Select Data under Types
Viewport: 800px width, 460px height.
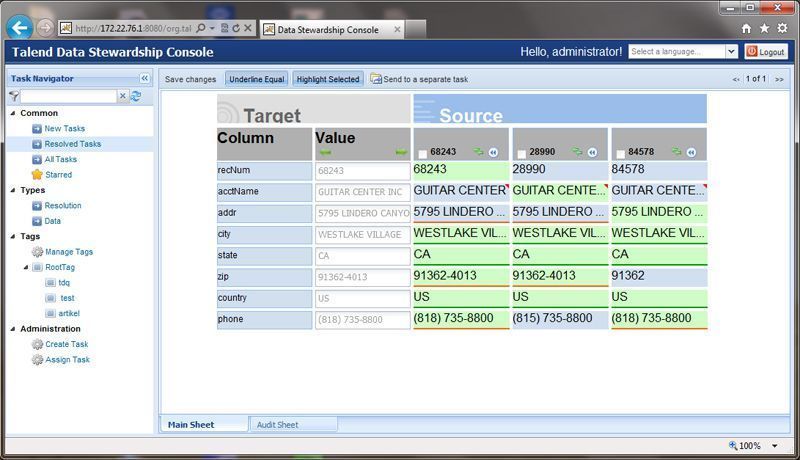[x=52, y=221]
